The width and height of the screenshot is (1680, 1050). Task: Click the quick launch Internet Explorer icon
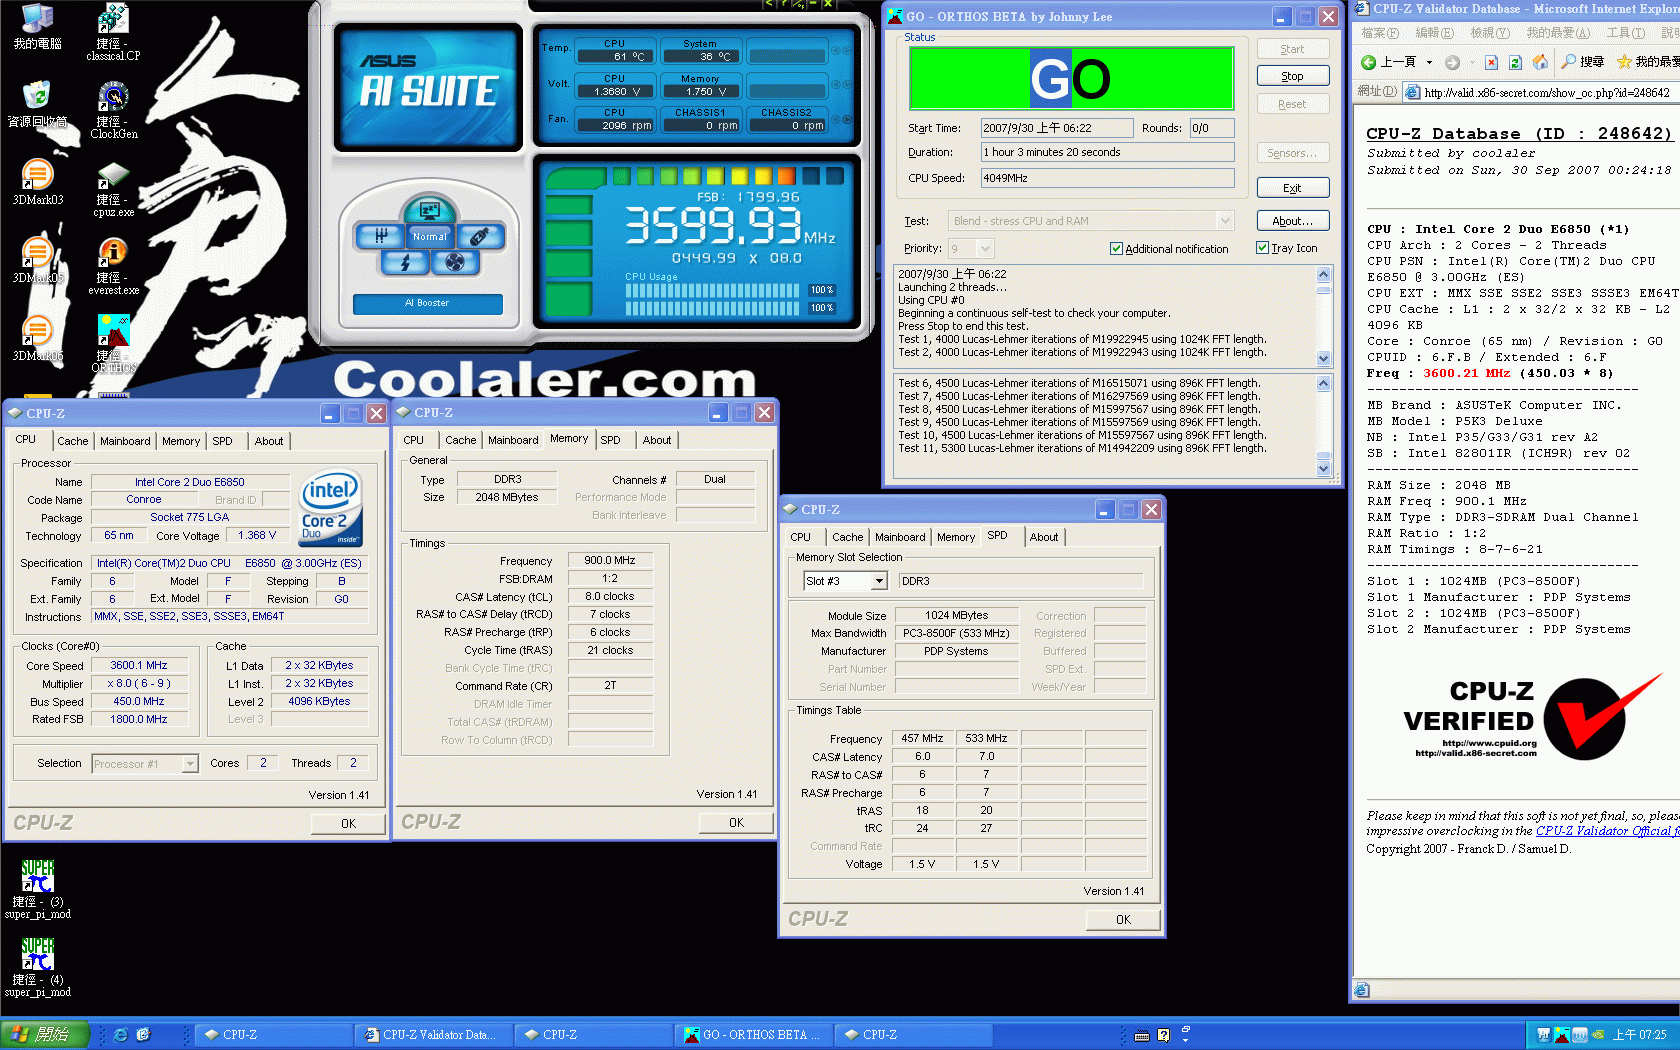(x=120, y=1035)
